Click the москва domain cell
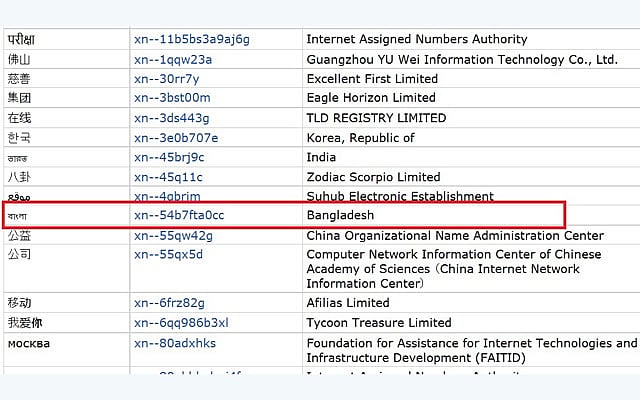The width and height of the screenshot is (640, 400). (x=67, y=350)
